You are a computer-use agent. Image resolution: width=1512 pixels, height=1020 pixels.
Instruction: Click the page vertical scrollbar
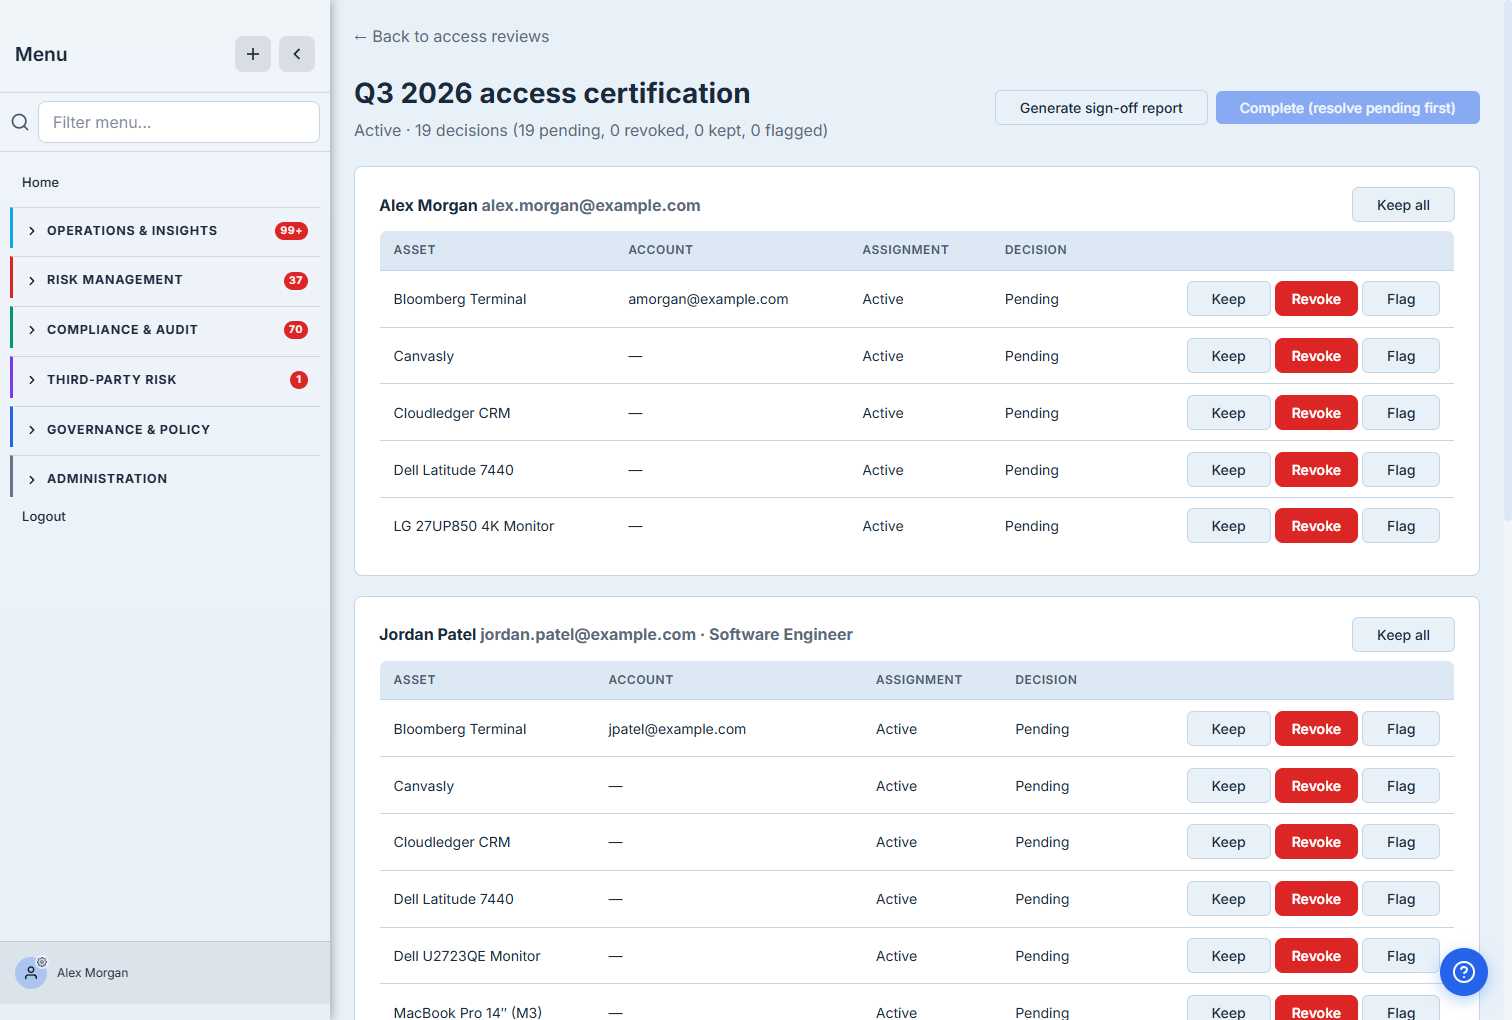(1507, 260)
